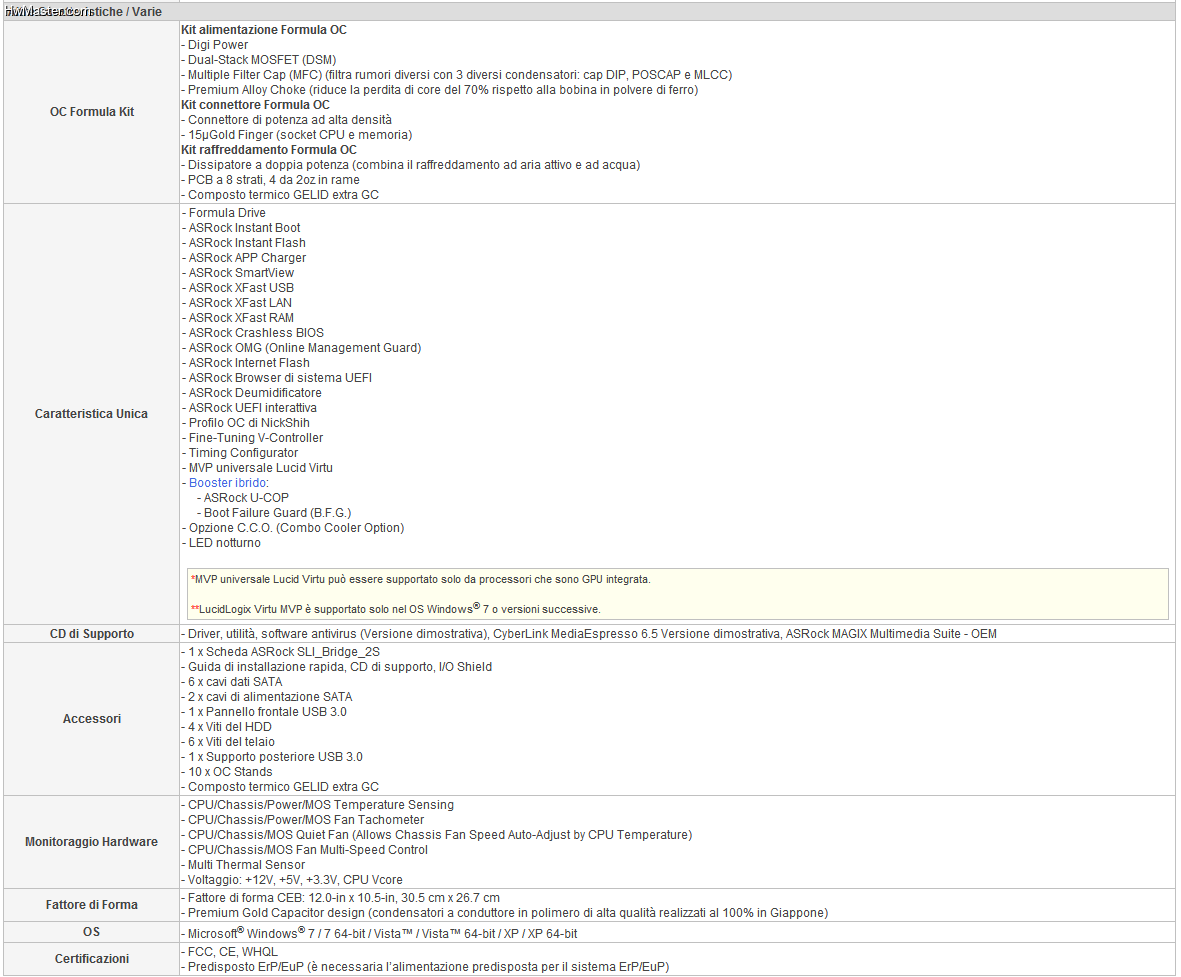Select the "Multiple Filter Cap (MFC)" line

[456, 75]
